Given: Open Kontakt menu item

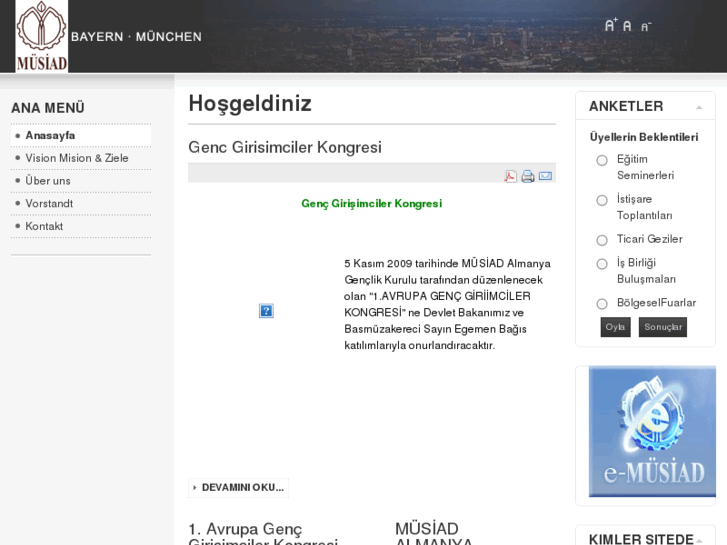Looking at the screenshot, I should (x=81, y=226).
